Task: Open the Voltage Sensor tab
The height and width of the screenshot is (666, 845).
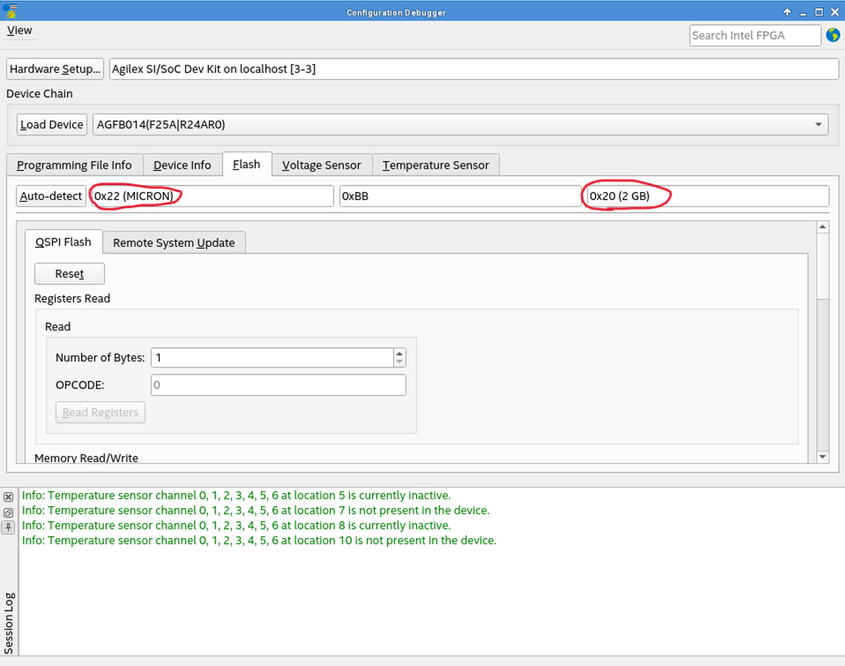Action: tap(322, 165)
